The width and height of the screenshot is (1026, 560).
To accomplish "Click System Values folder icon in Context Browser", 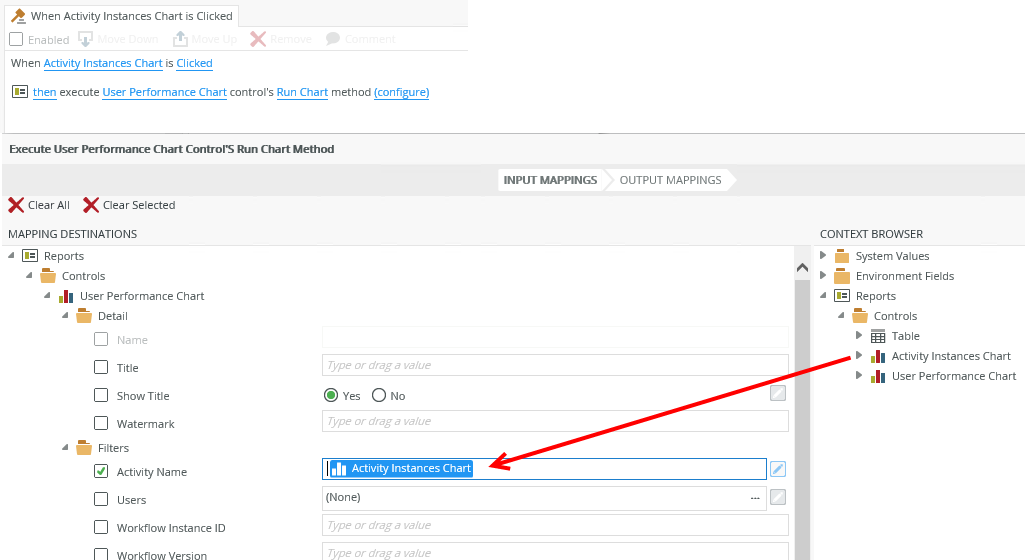I will (841, 255).
